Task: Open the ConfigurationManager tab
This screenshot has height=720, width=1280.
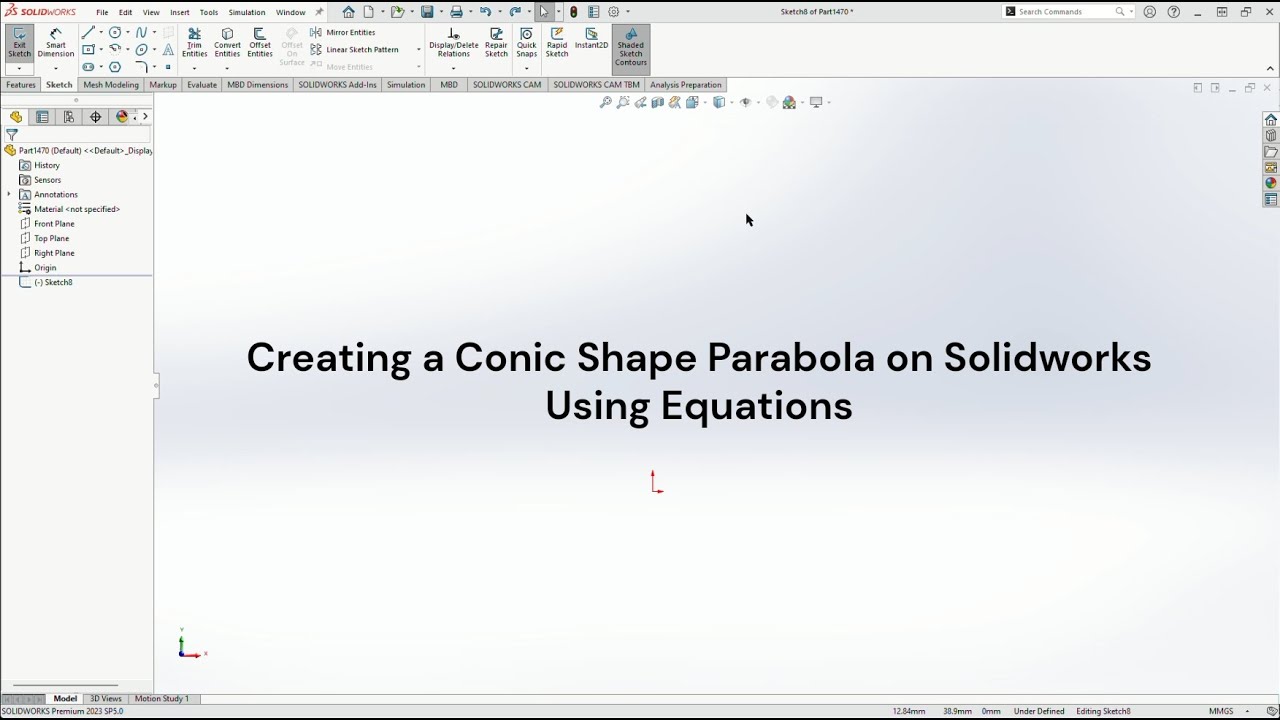Action: [x=69, y=117]
